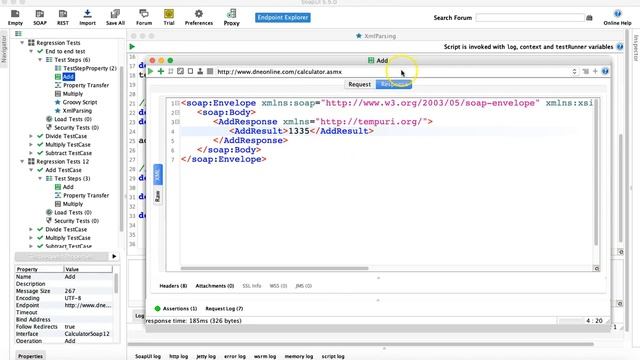Viewport: 640px width, 360px height.
Task: Open the Headers (8) tab
Action: click(173, 286)
